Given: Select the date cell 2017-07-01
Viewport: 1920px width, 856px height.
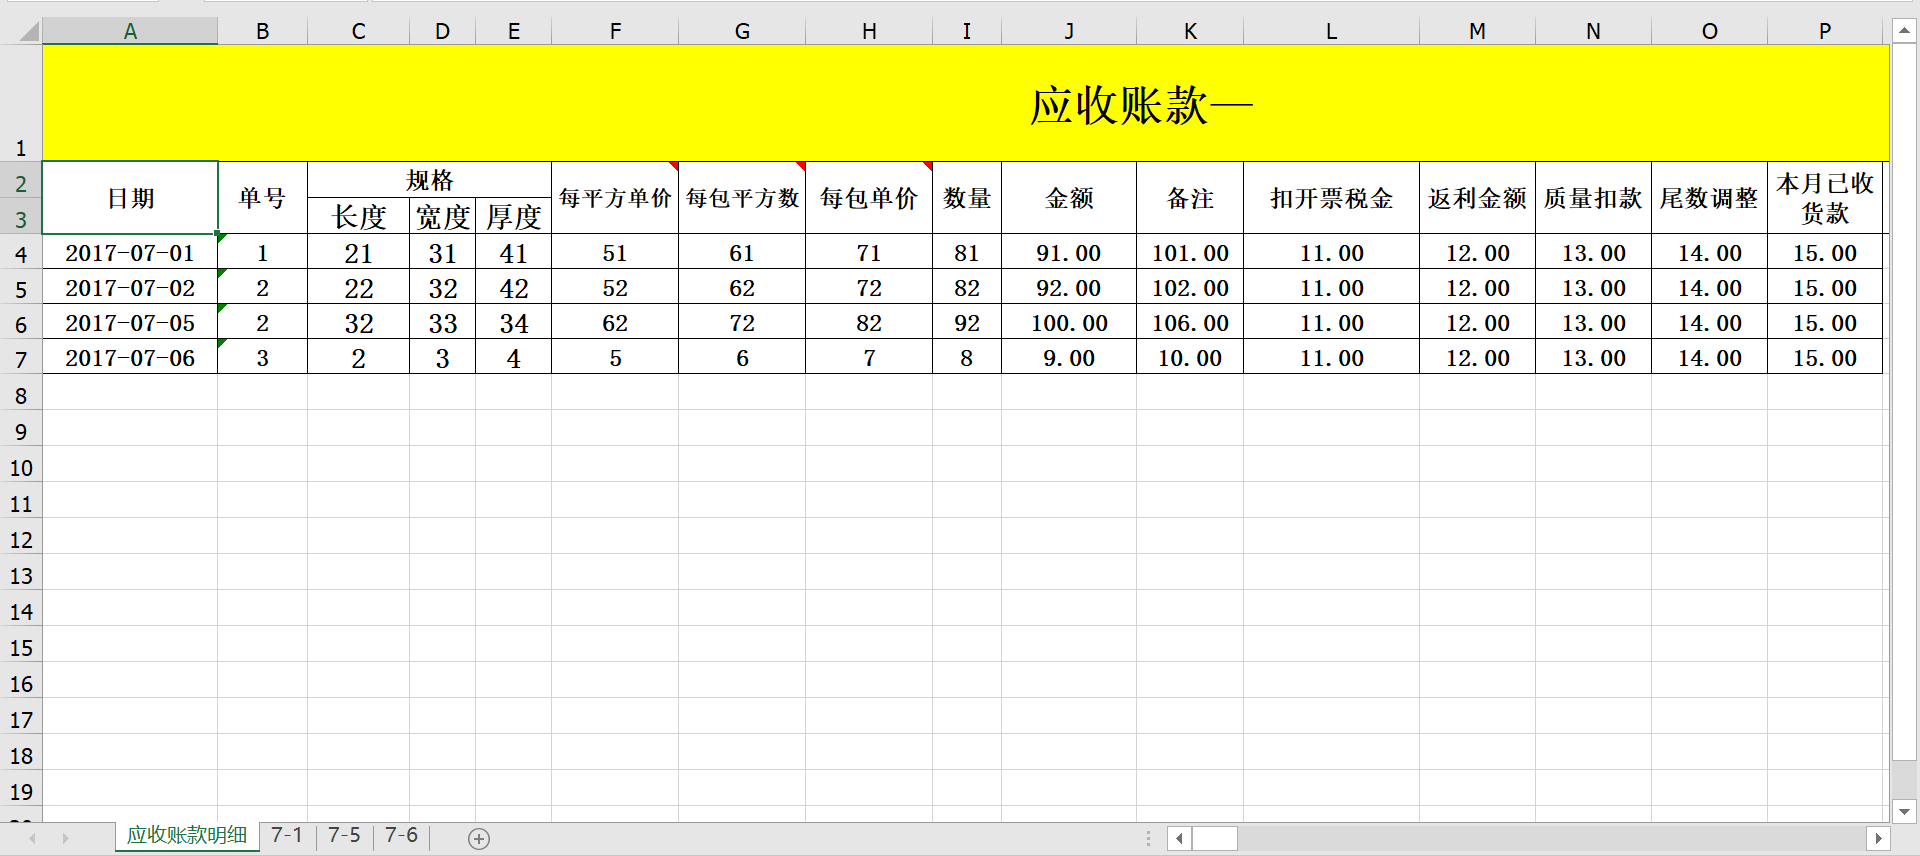Looking at the screenshot, I should tap(130, 252).
